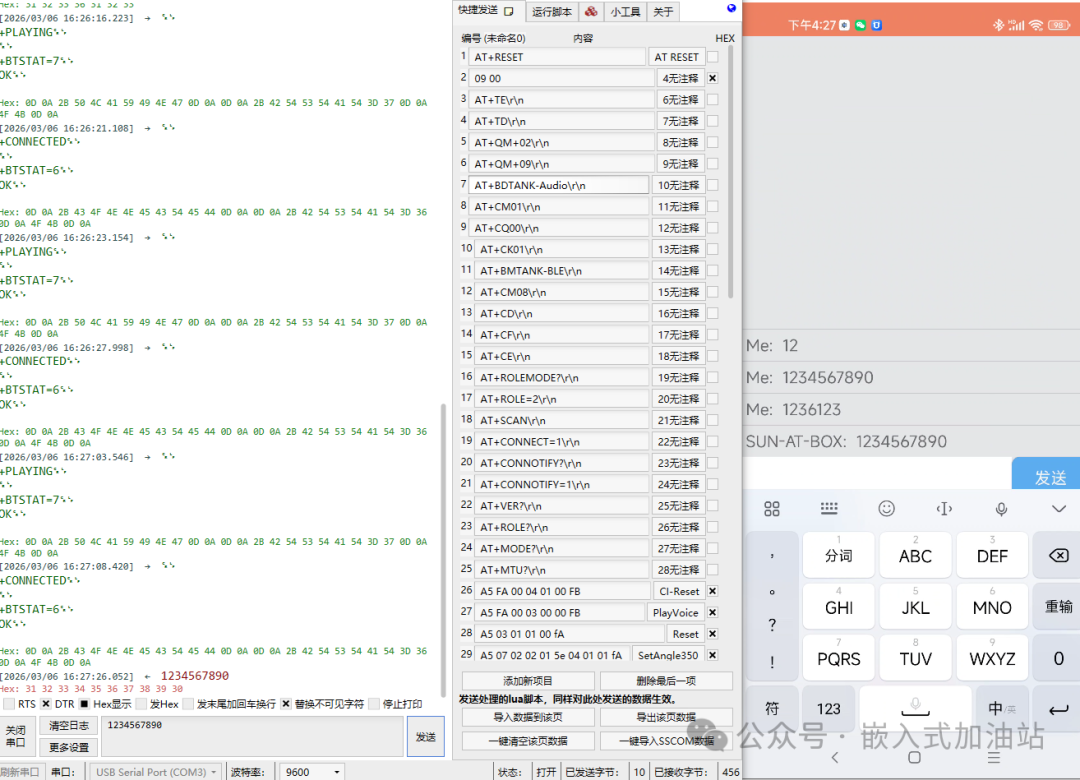The height and width of the screenshot is (780, 1080).
Task: Tap the keyboard layout icon in toolbar
Action: click(829, 509)
